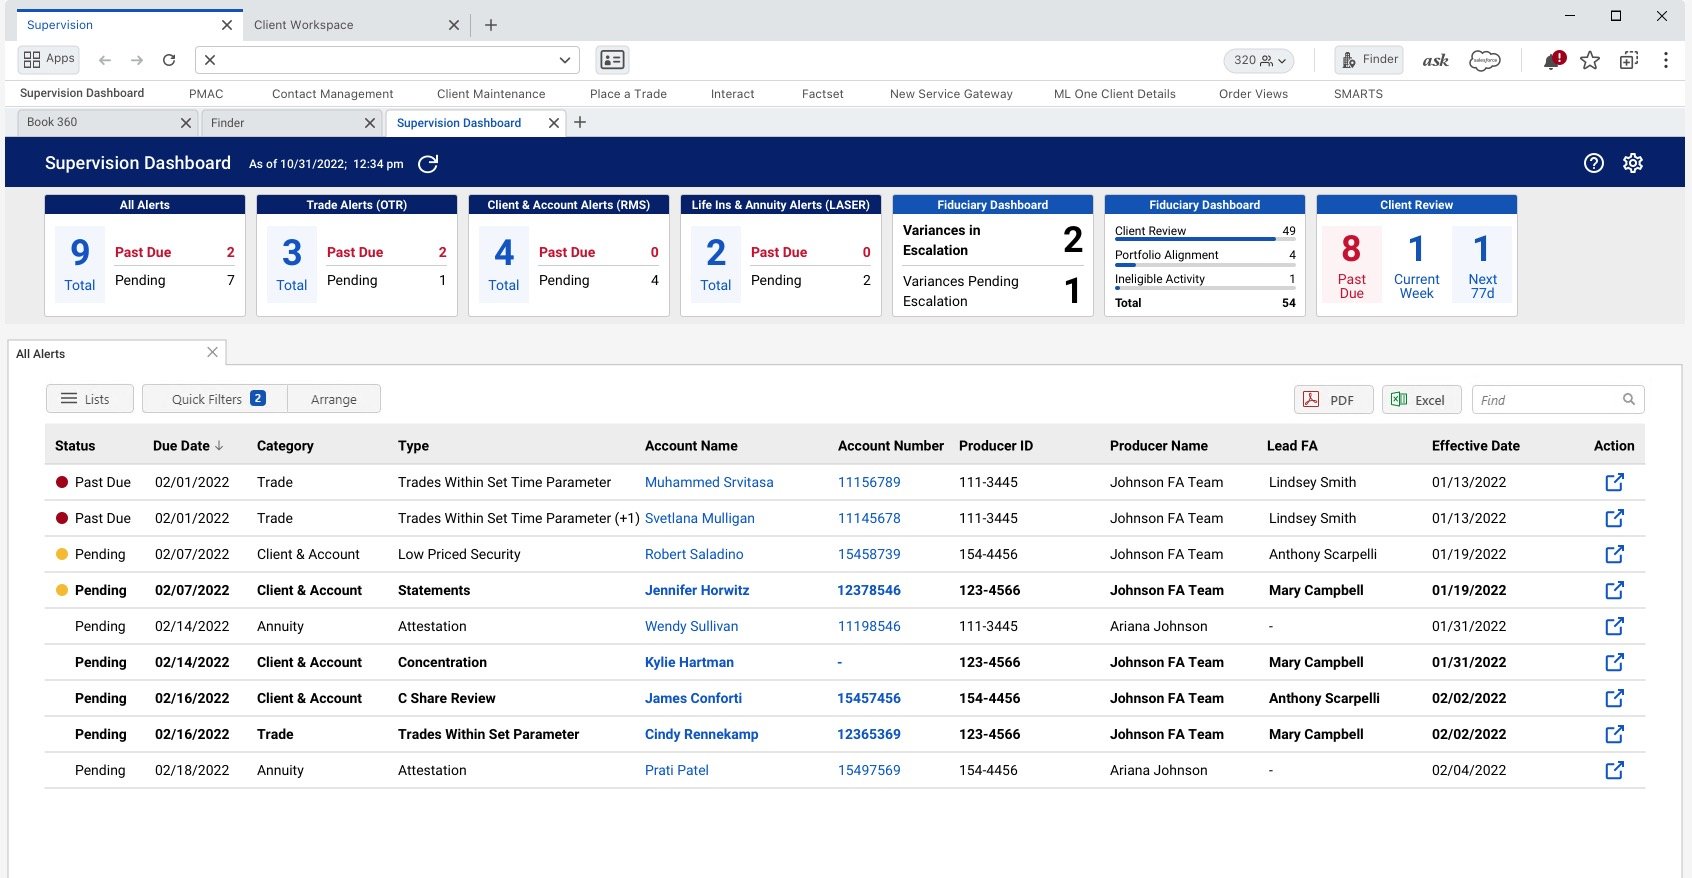Screen dimensions: 1692x878
Task: Add a new window tab
Action: [x=491, y=25]
